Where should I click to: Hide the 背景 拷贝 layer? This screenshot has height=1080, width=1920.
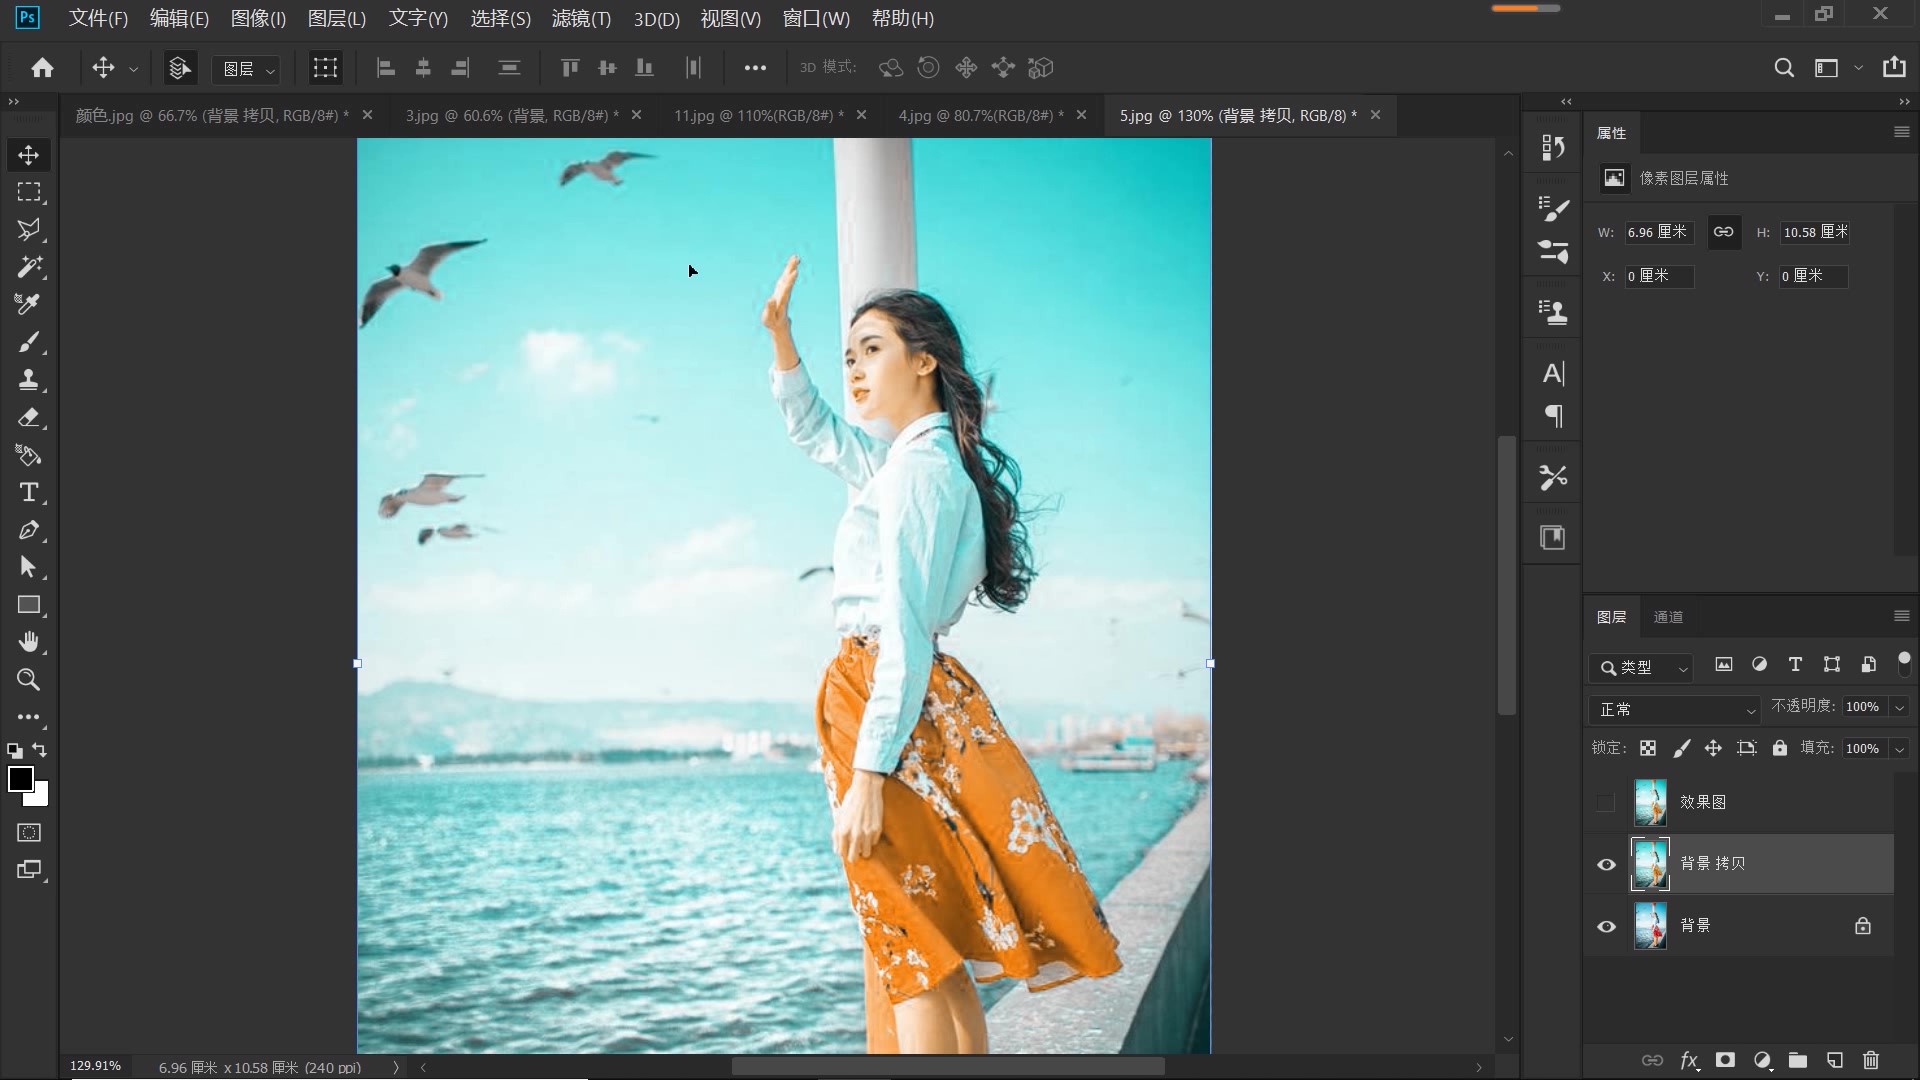click(1606, 864)
